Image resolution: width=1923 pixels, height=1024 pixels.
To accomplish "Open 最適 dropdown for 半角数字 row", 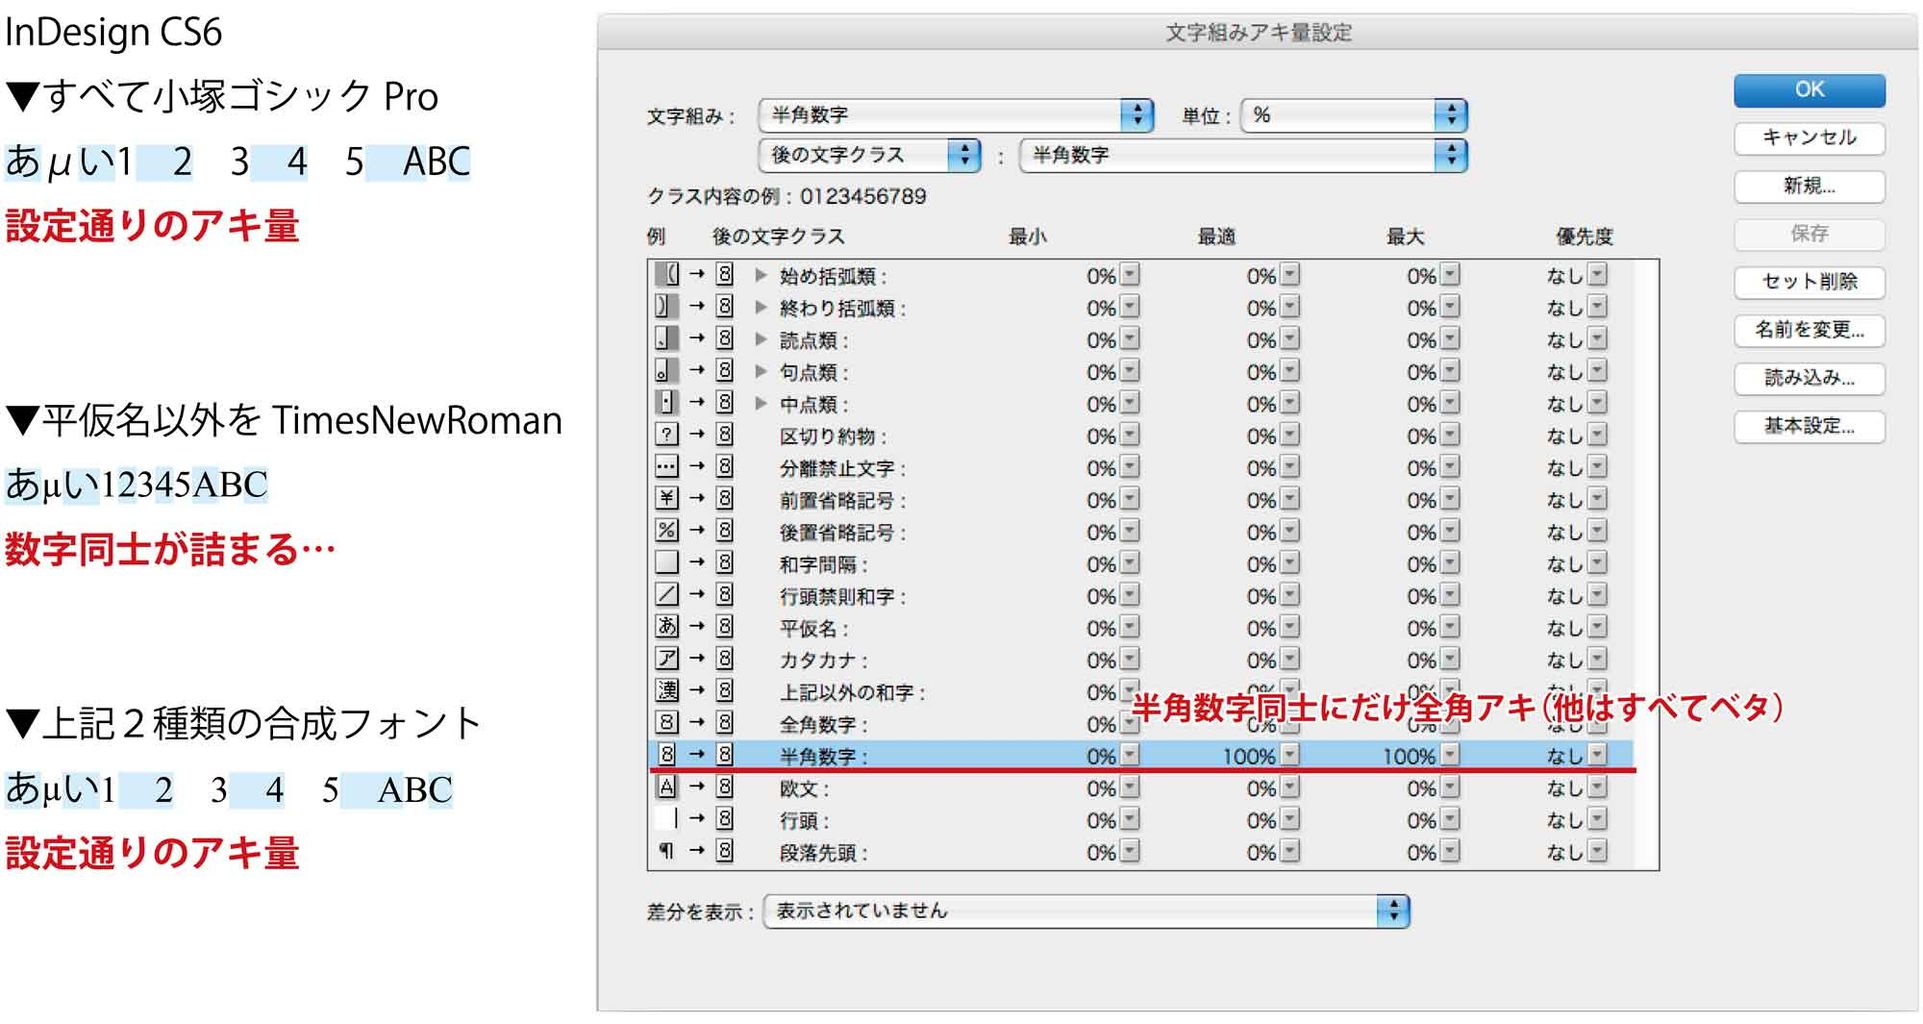I will pos(1290,755).
